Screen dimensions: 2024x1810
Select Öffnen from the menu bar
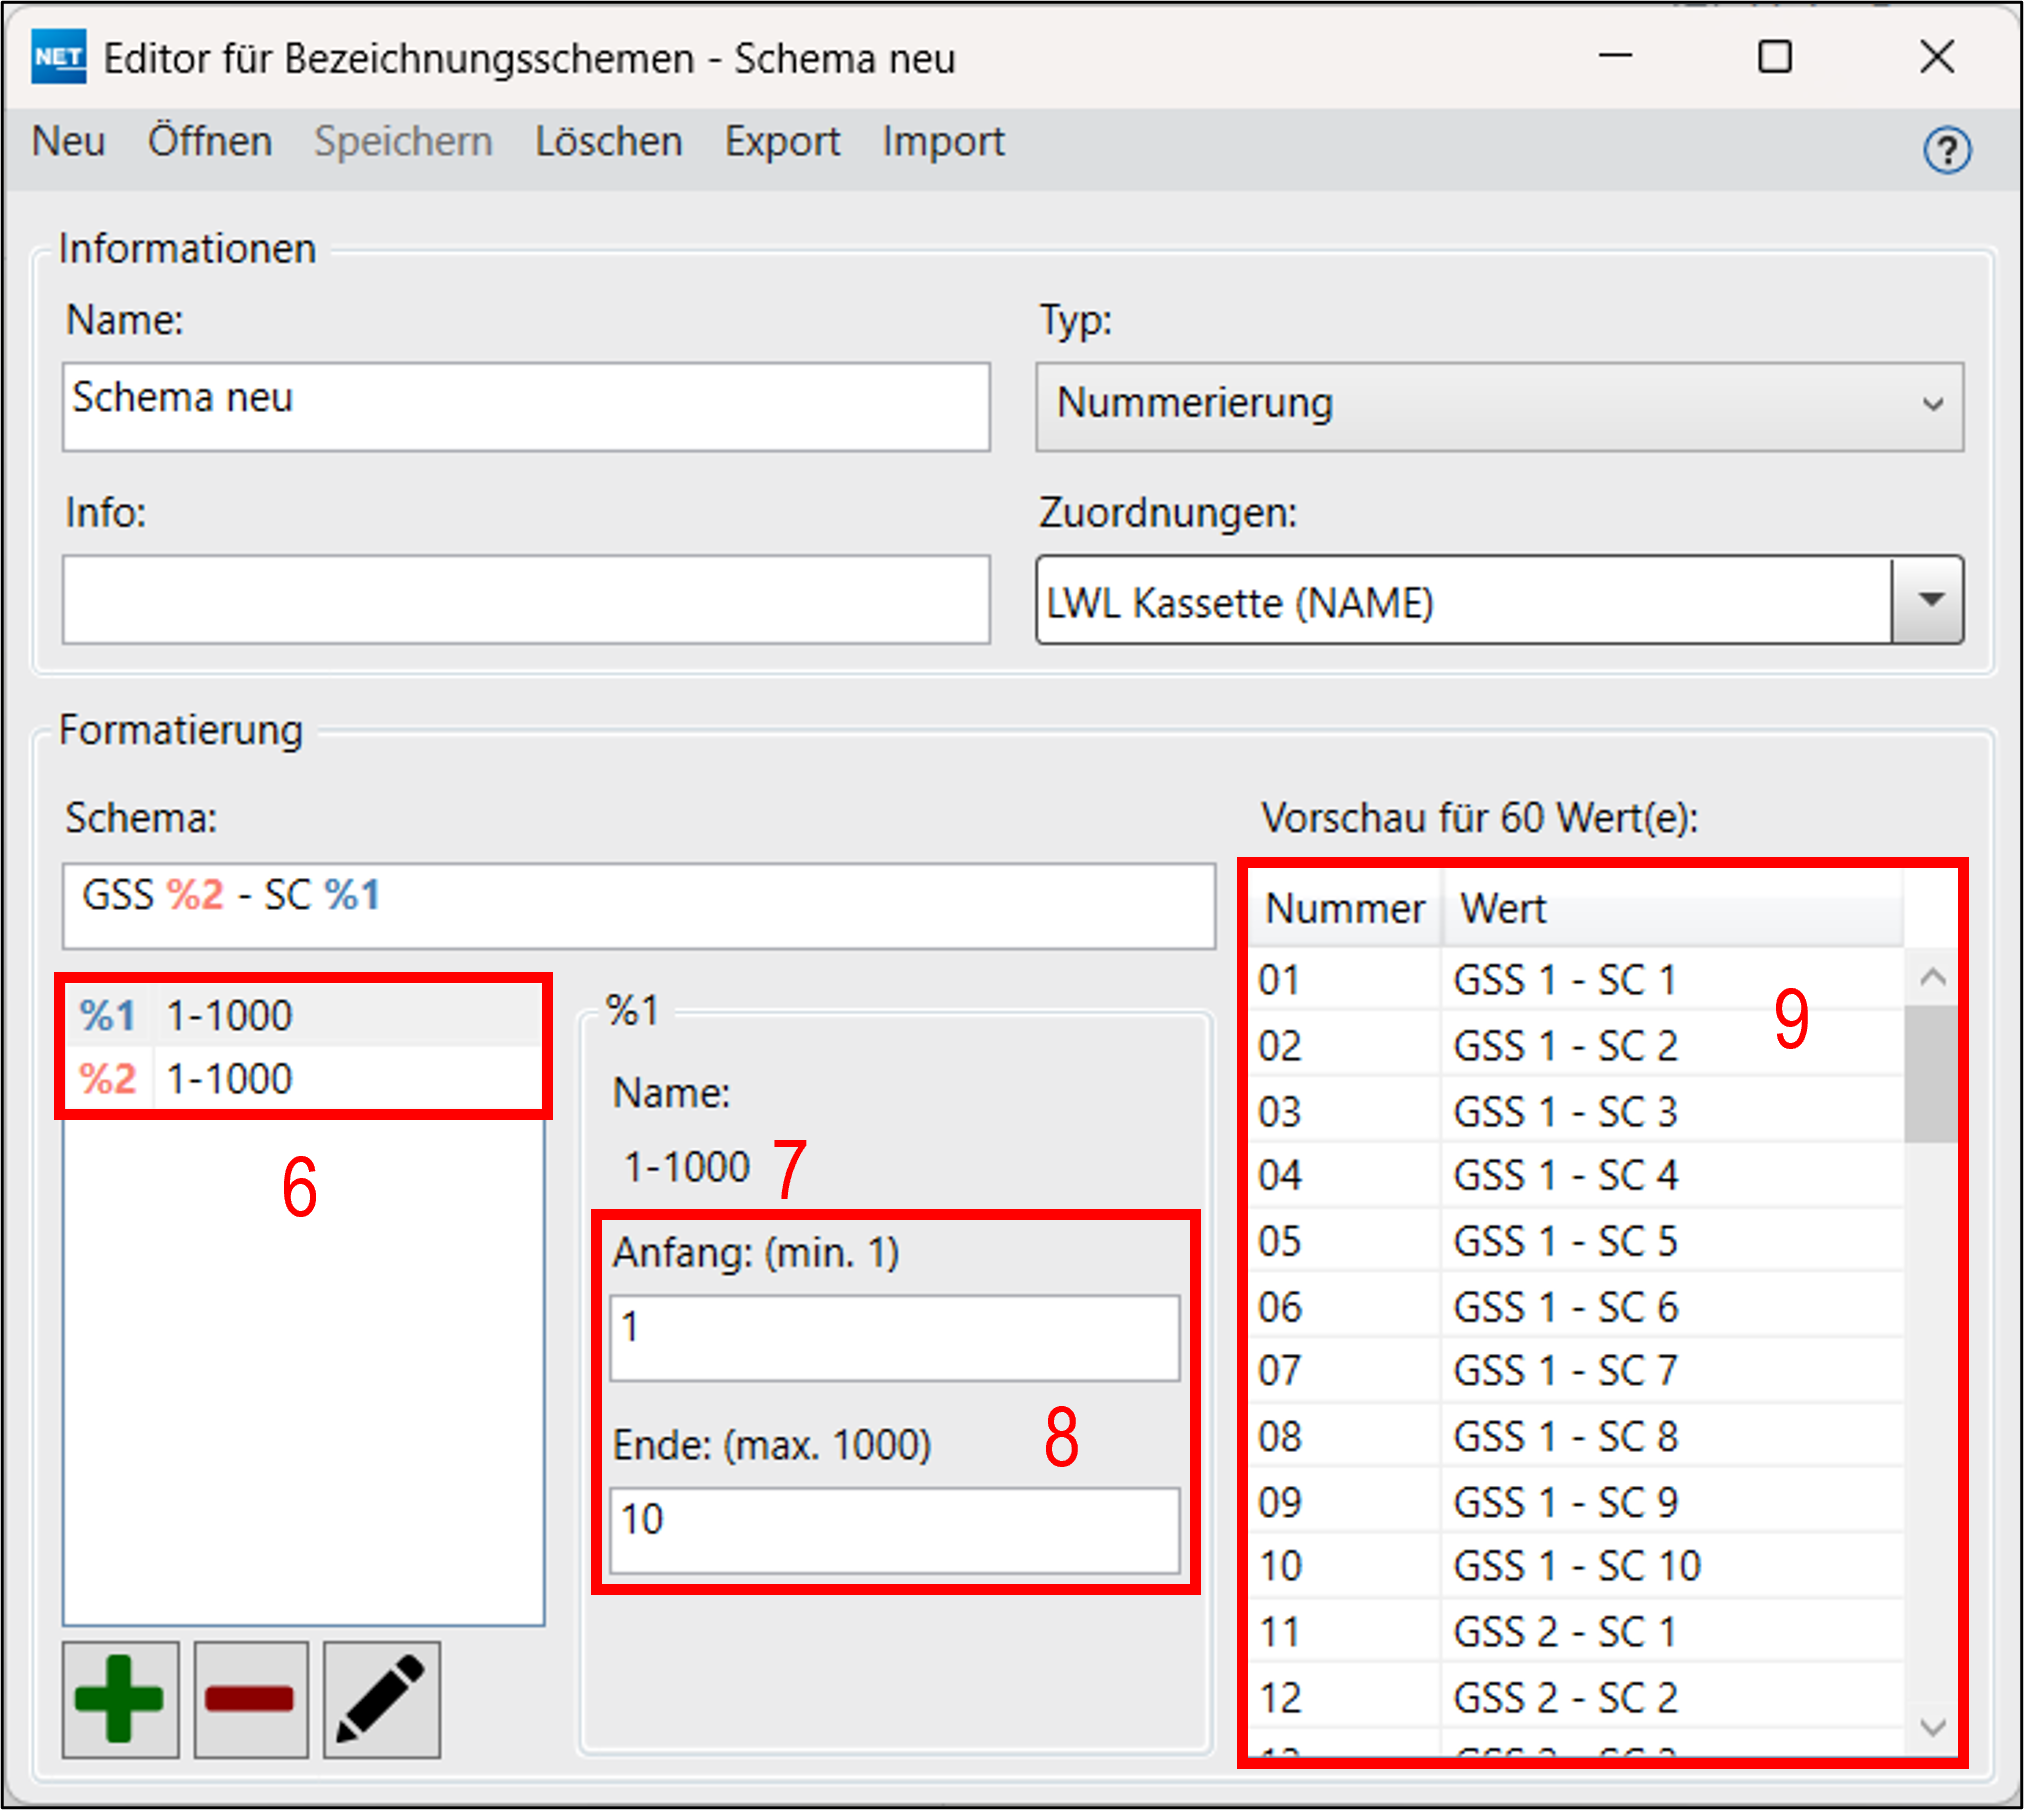209,141
